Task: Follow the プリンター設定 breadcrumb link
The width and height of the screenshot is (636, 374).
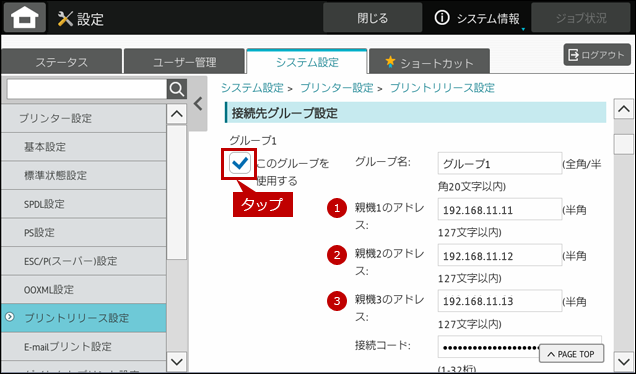Action: (x=337, y=88)
